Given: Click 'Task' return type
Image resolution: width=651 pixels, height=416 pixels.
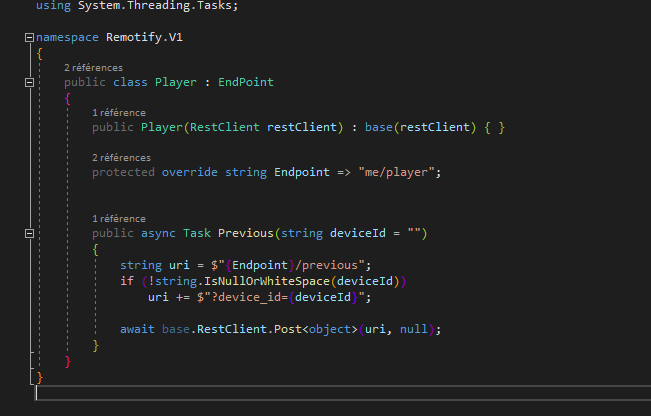Looking at the screenshot, I should [x=197, y=233].
